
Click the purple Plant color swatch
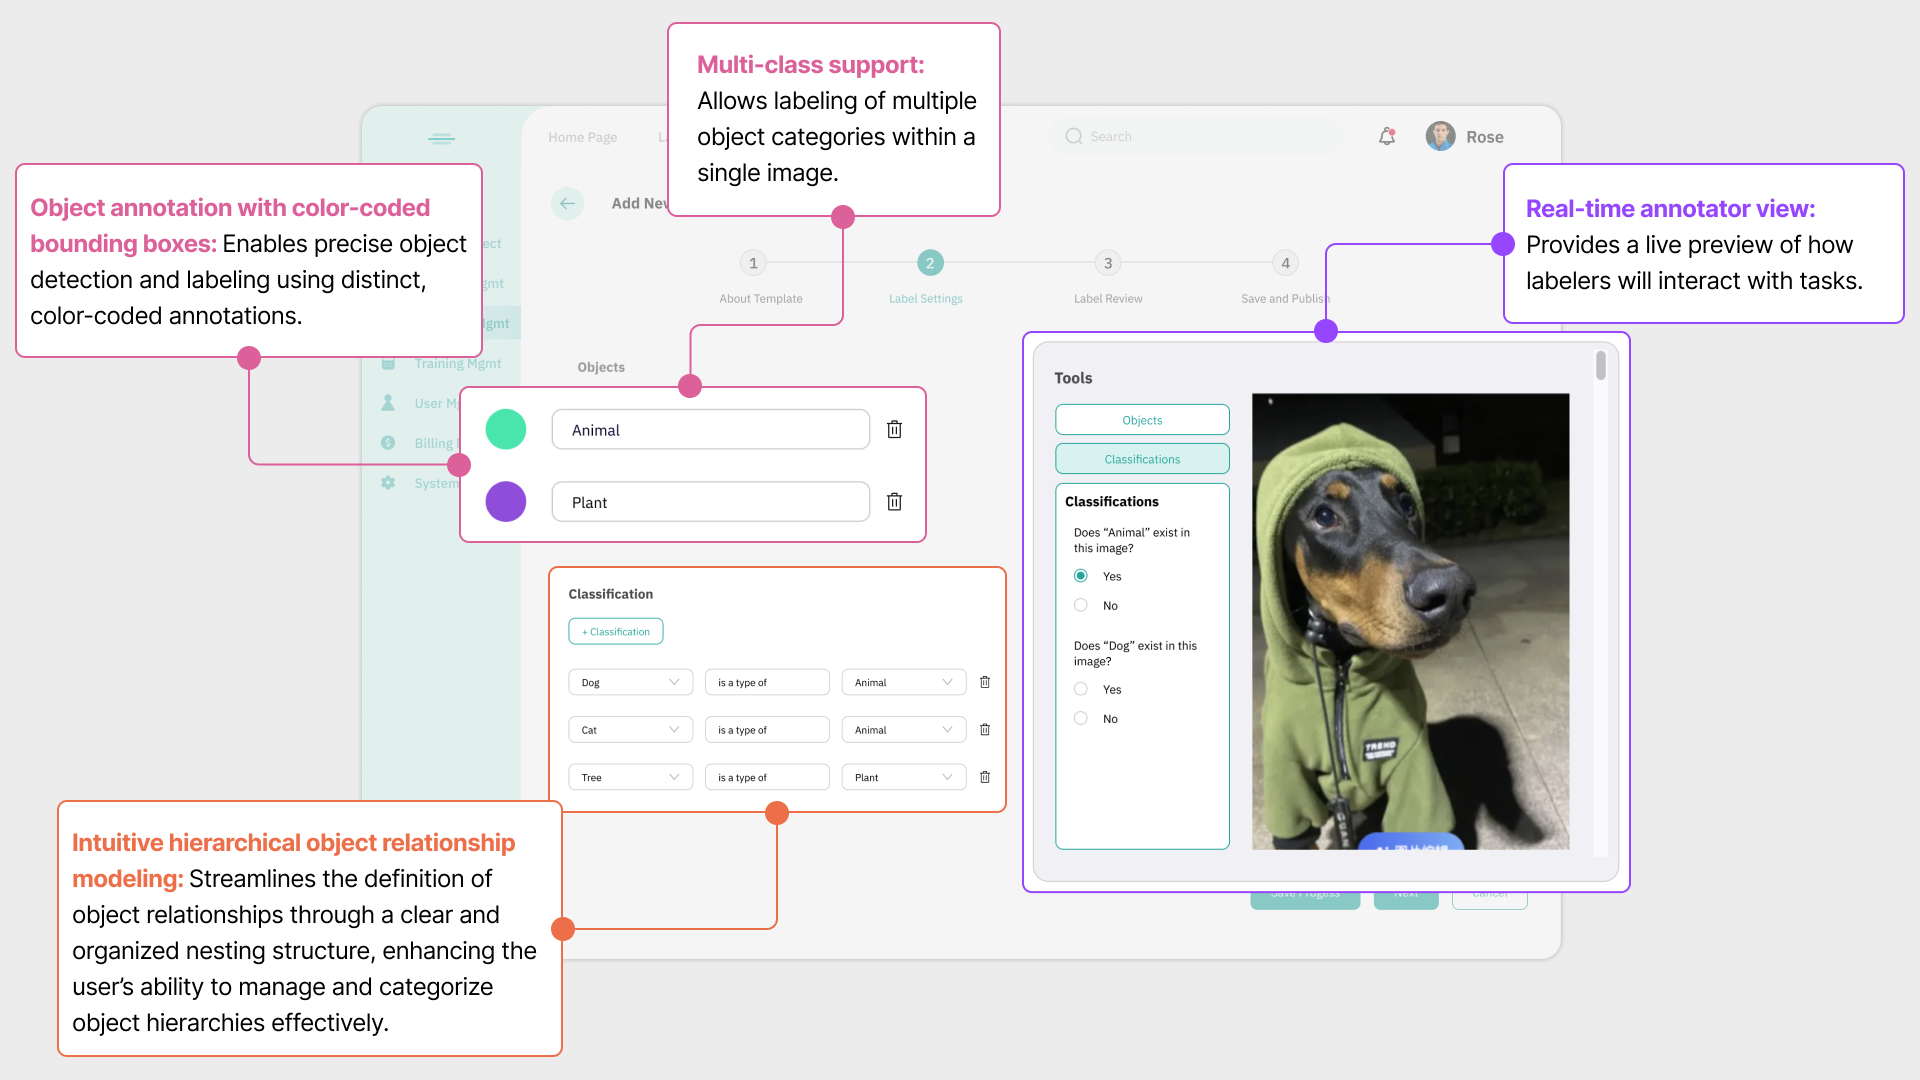[x=506, y=502]
